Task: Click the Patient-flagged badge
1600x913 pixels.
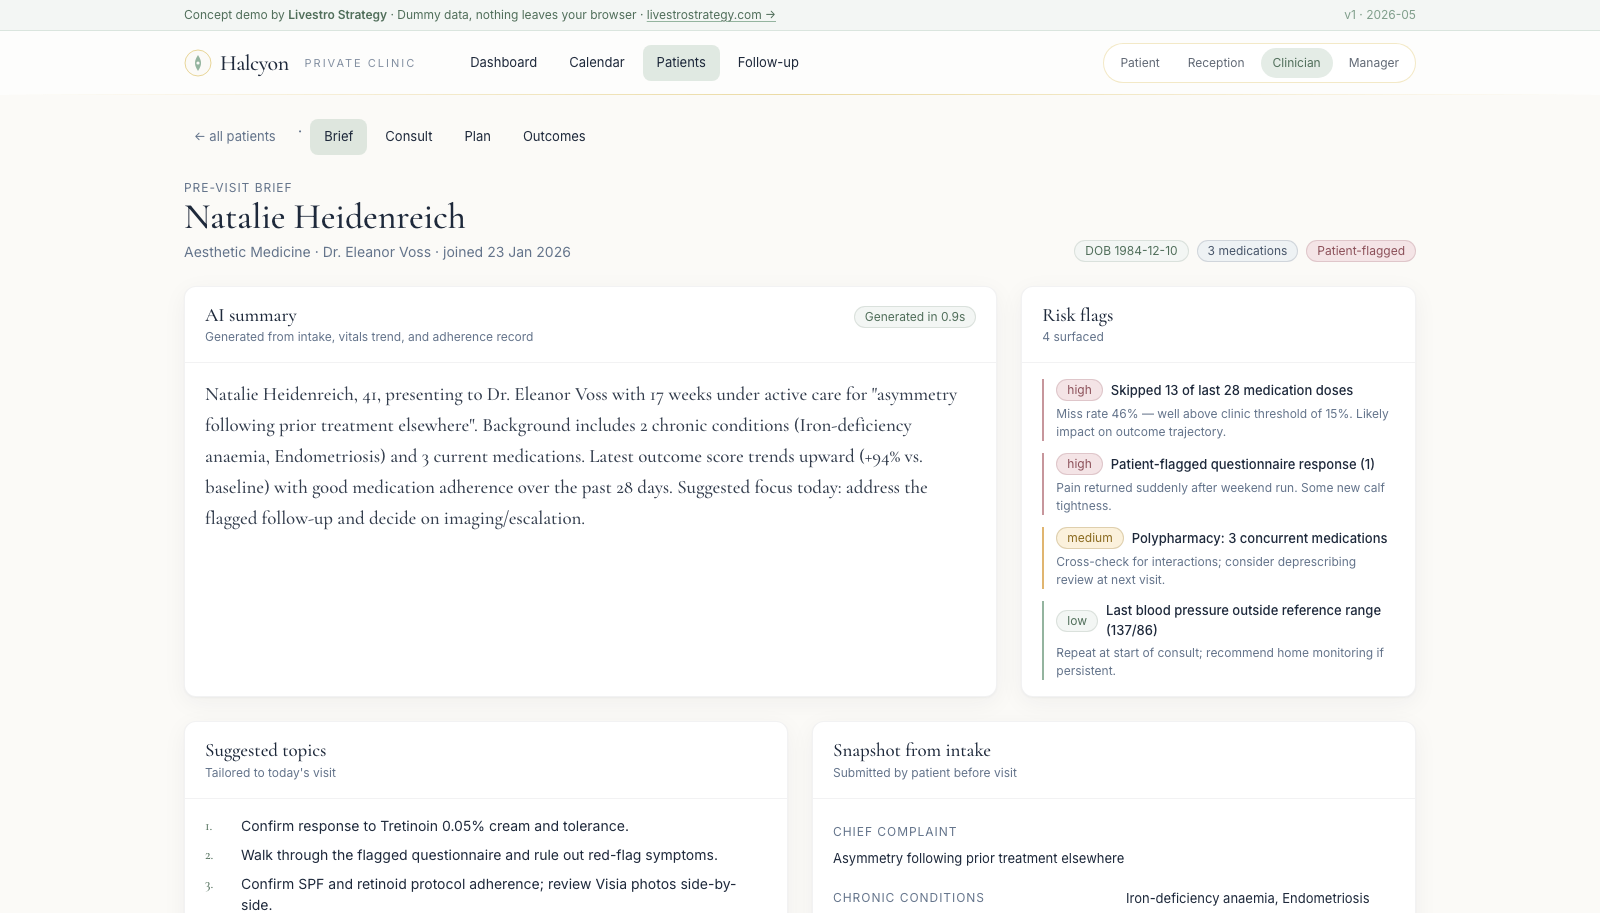Action: tap(1360, 251)
